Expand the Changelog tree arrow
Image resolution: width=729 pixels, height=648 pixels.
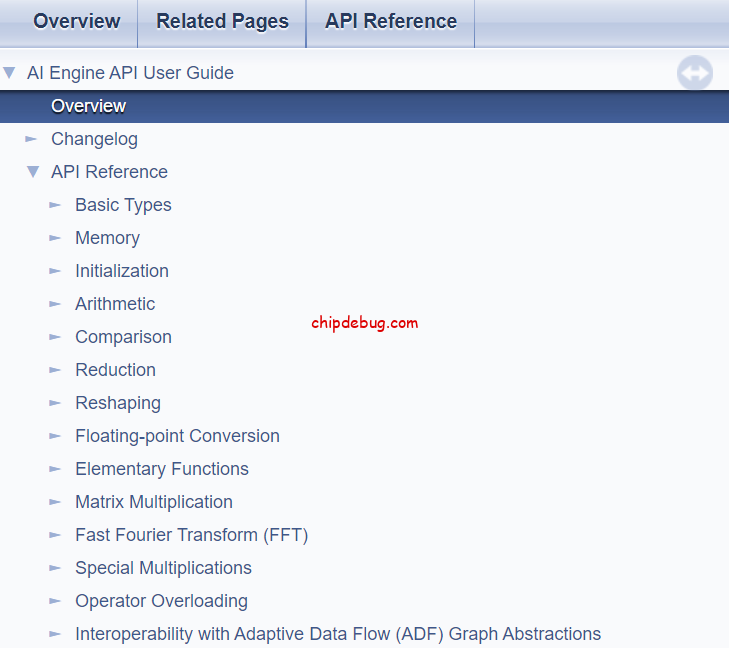click(x=32, y=139)
